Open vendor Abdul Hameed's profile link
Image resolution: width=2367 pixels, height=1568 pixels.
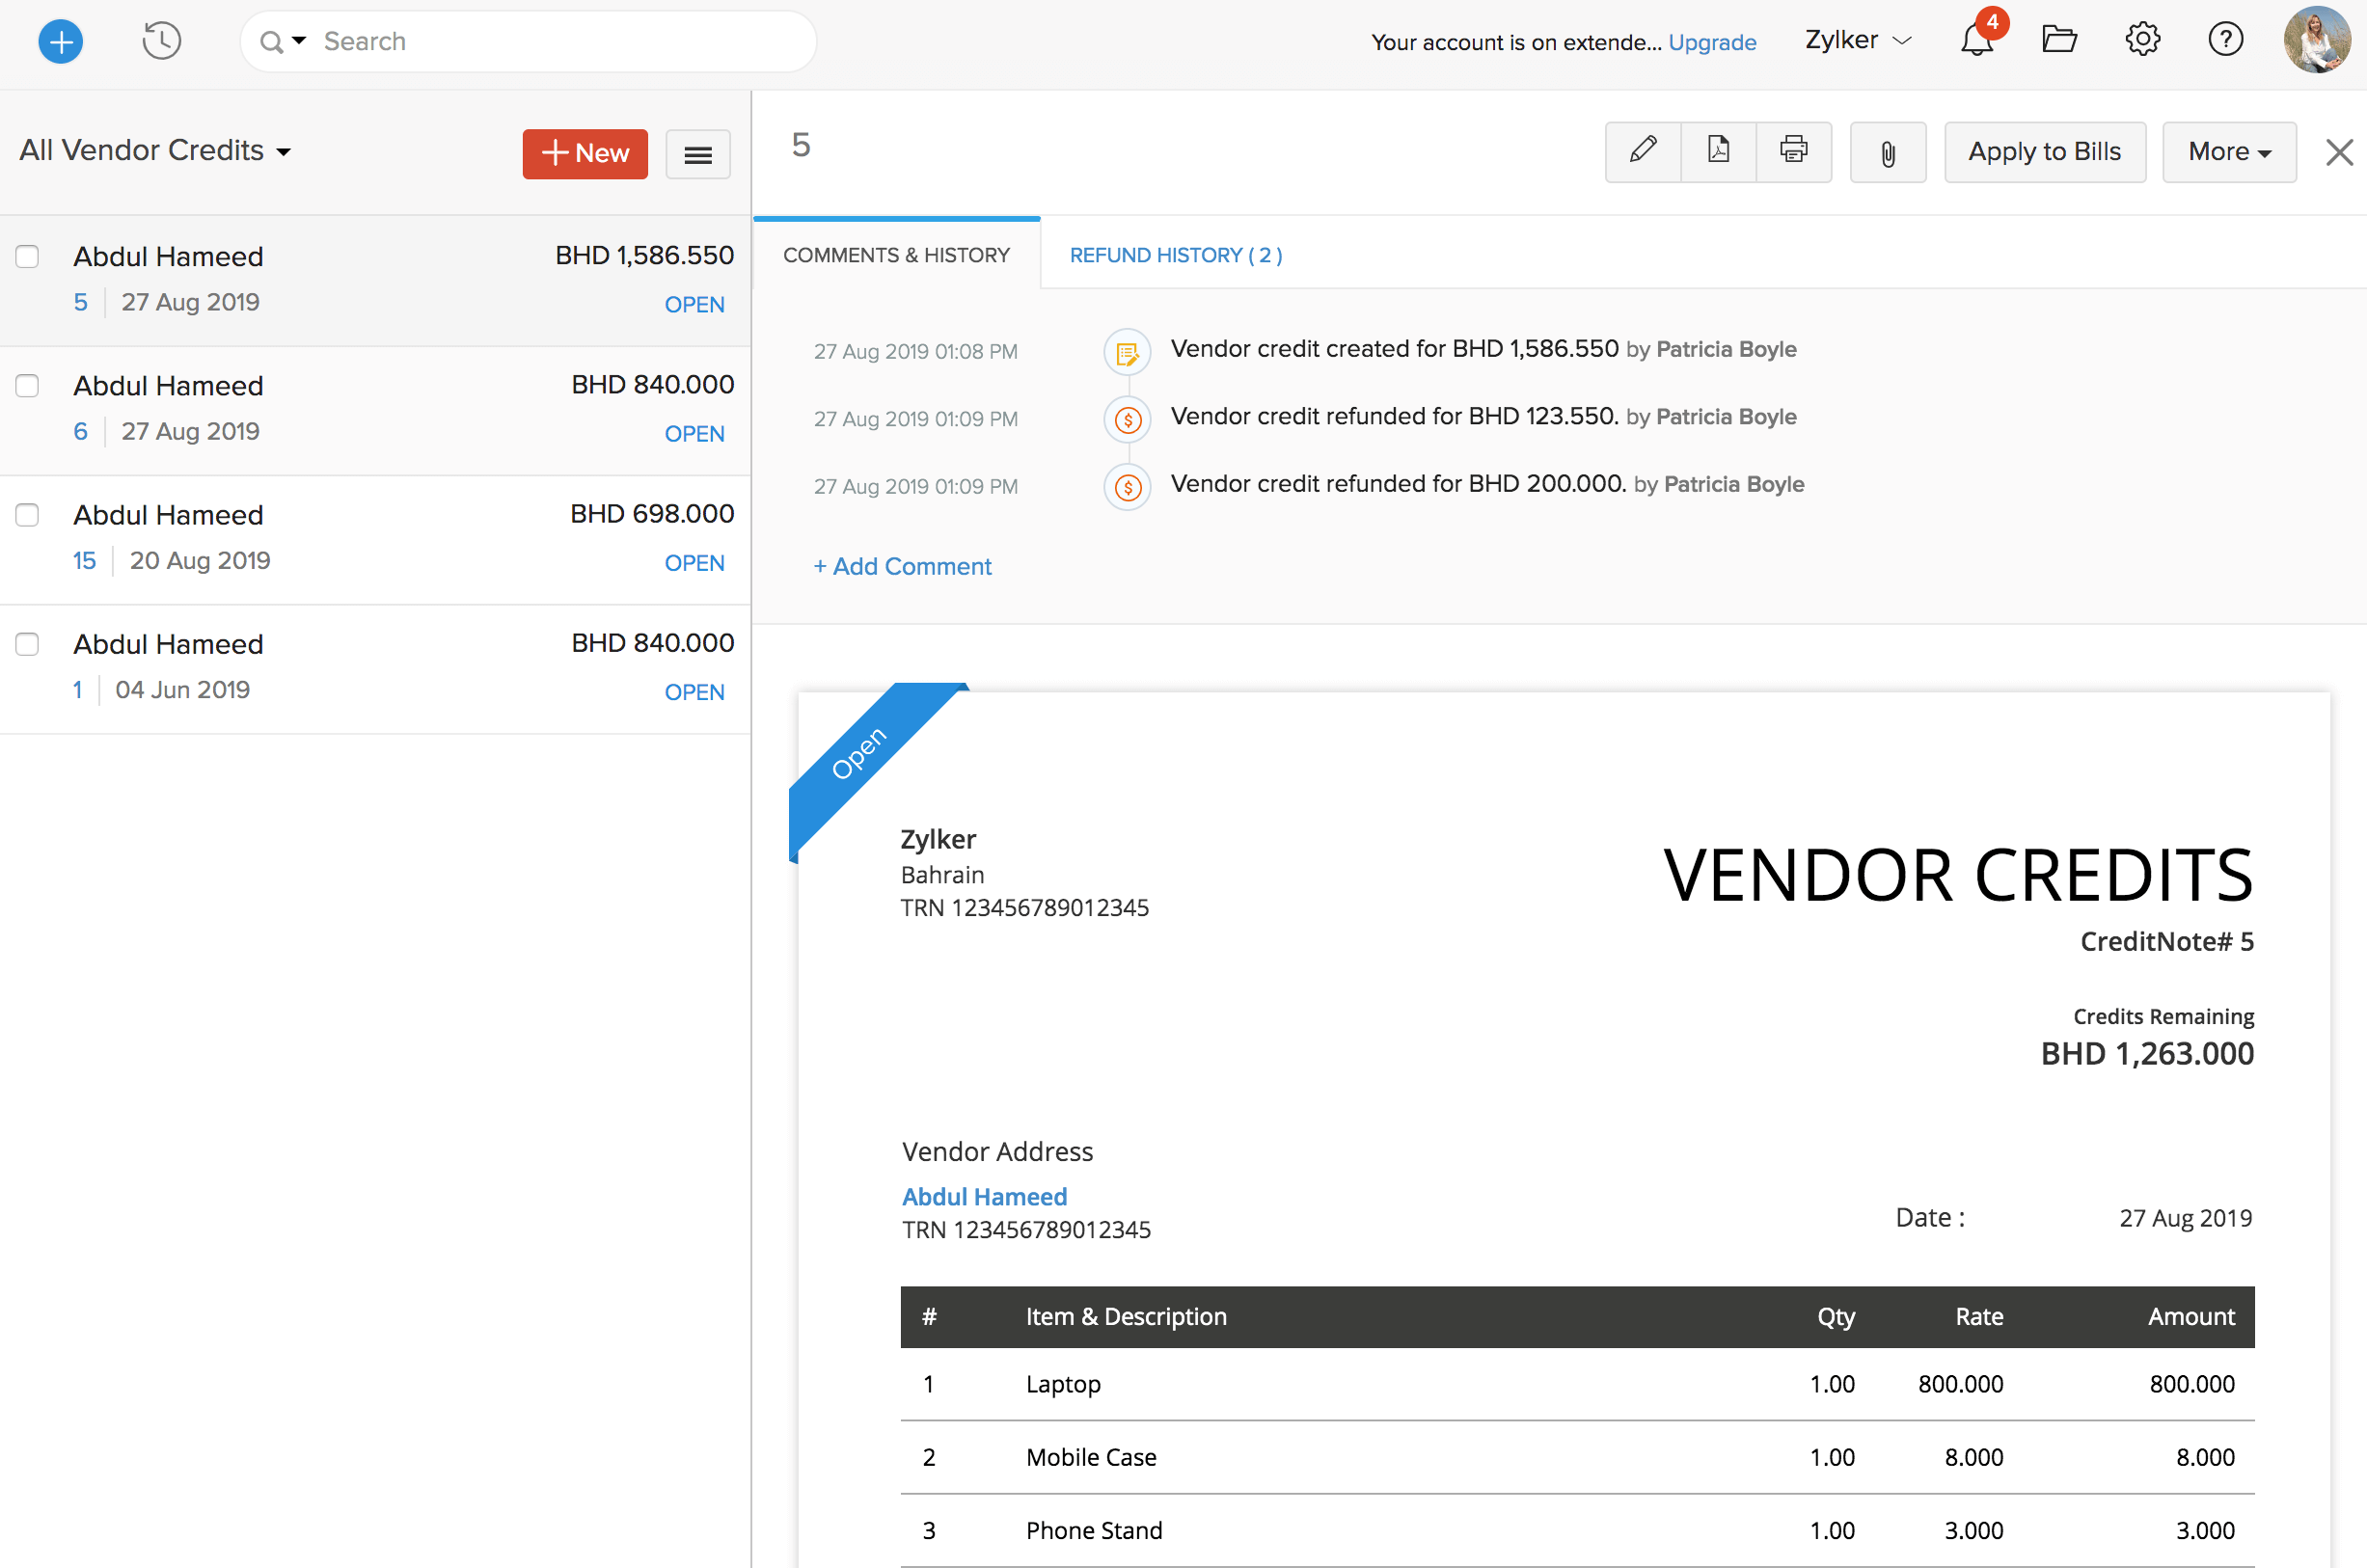984,1196
